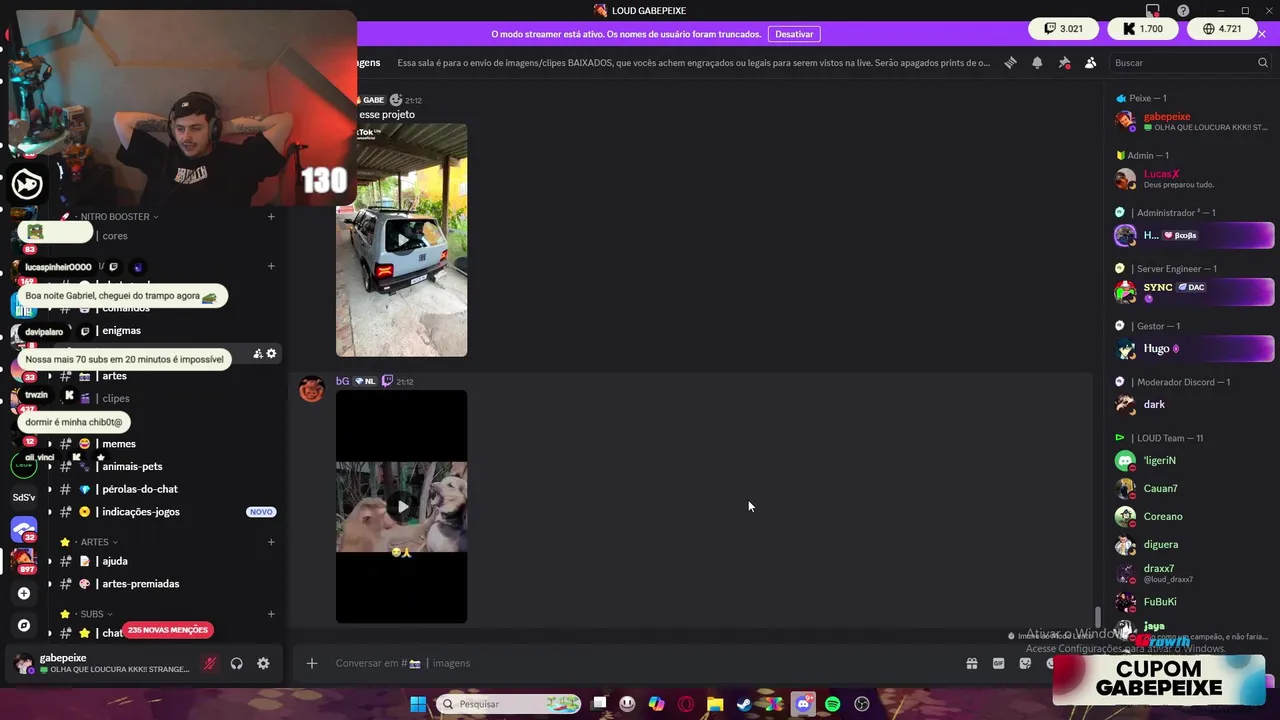Open Explore servers compass icon
This screenshot has height=720, width=1280.
click(24, 625)
